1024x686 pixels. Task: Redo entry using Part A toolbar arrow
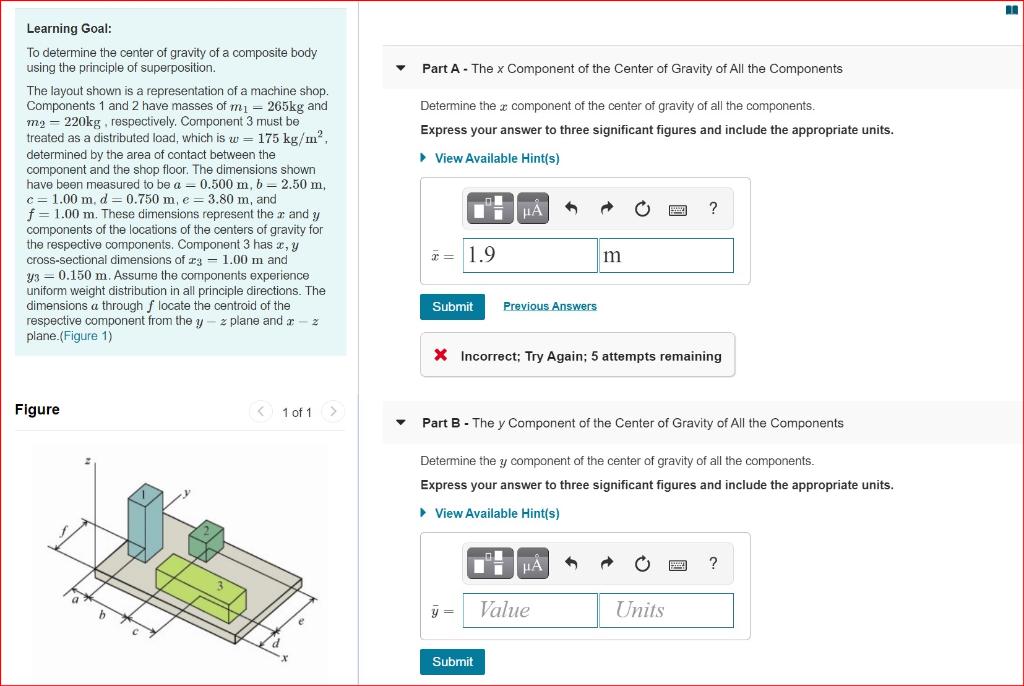[x=605, y=208]
